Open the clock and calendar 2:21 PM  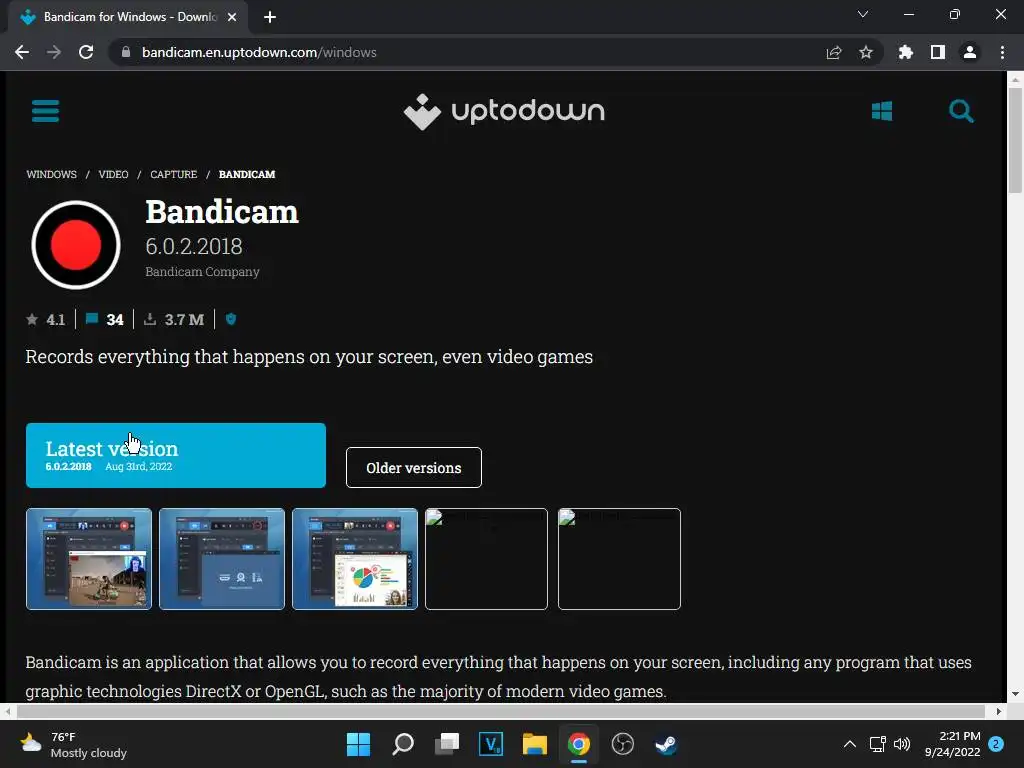[x=952, y=744]
